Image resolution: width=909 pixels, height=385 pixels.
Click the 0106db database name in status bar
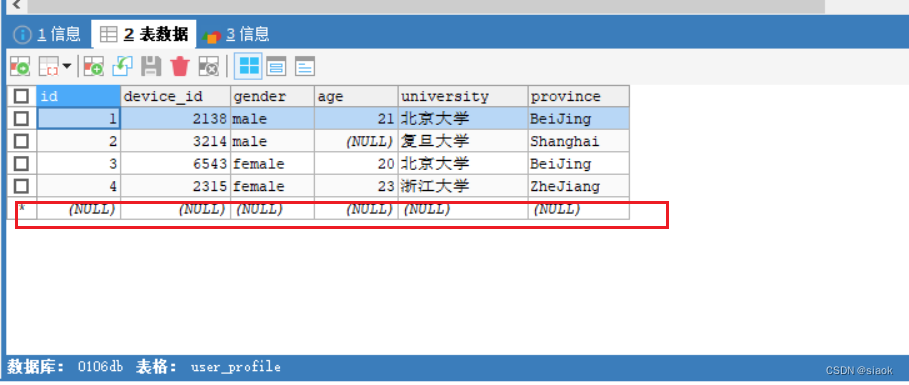100,367
